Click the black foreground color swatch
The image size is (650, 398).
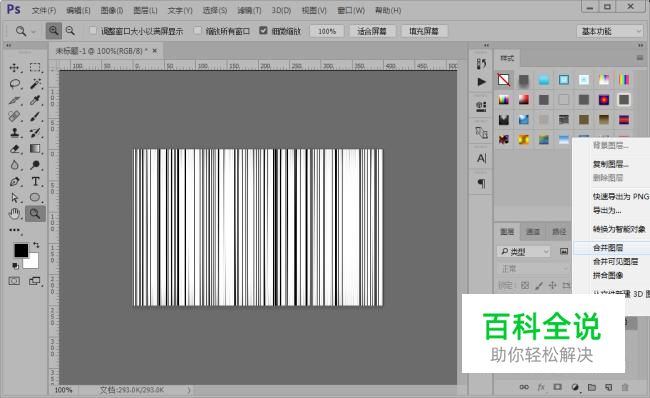tap(20, 250)
